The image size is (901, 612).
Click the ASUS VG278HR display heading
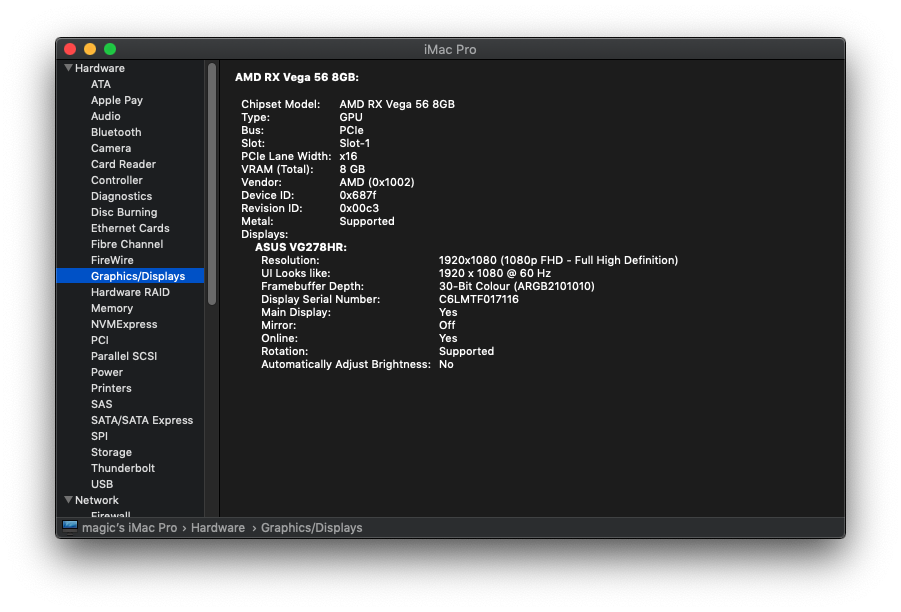click(x=301, y=247)
